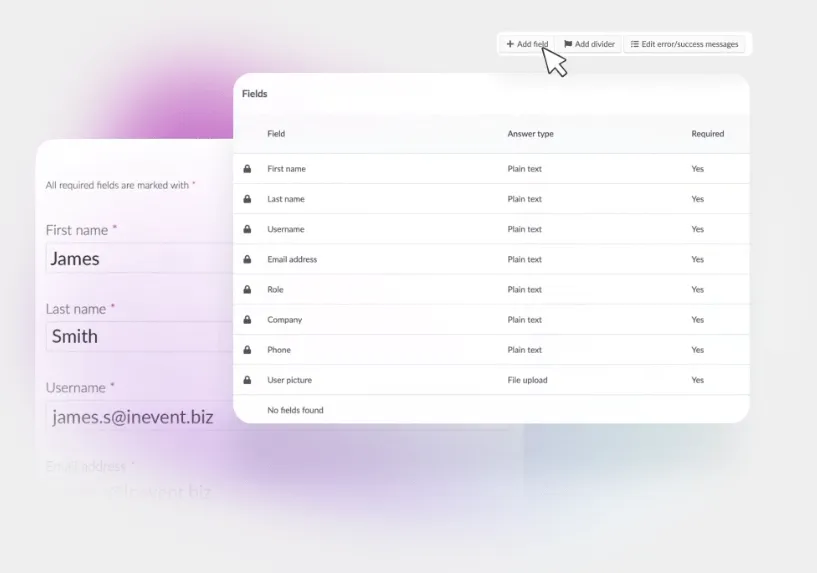Click the Yes value in Company row
The width and height of the screenshot is (817, 573).
(x=698, y=320)
